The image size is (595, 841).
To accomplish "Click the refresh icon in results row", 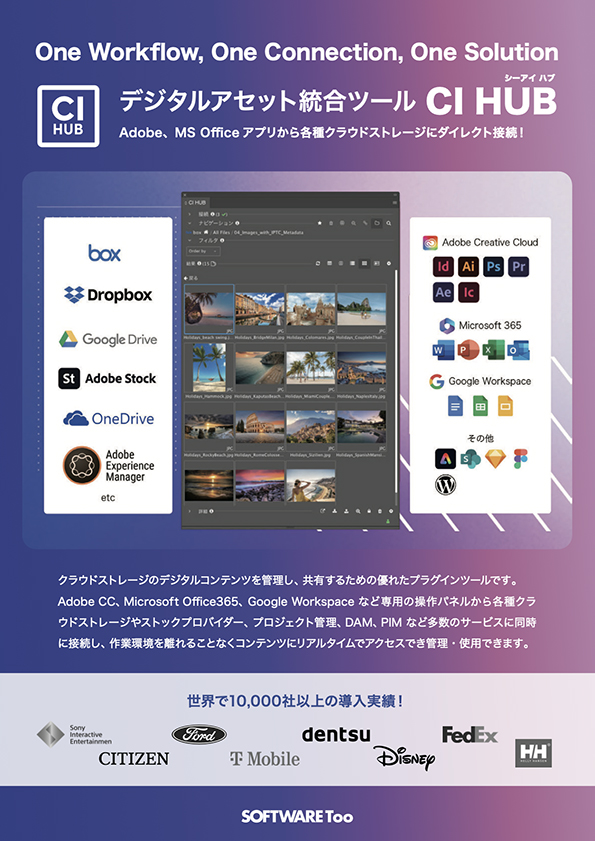I will [318, 263].
